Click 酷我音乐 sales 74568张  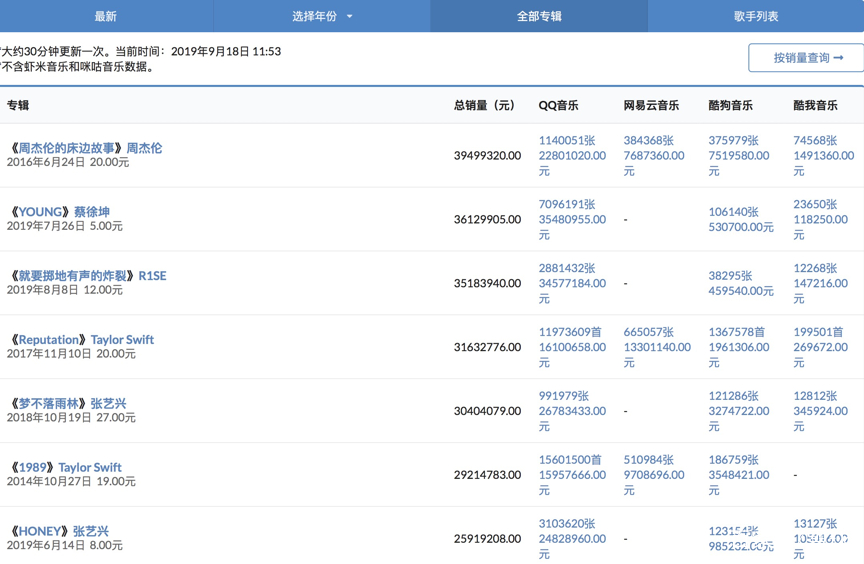click(815, 140)
